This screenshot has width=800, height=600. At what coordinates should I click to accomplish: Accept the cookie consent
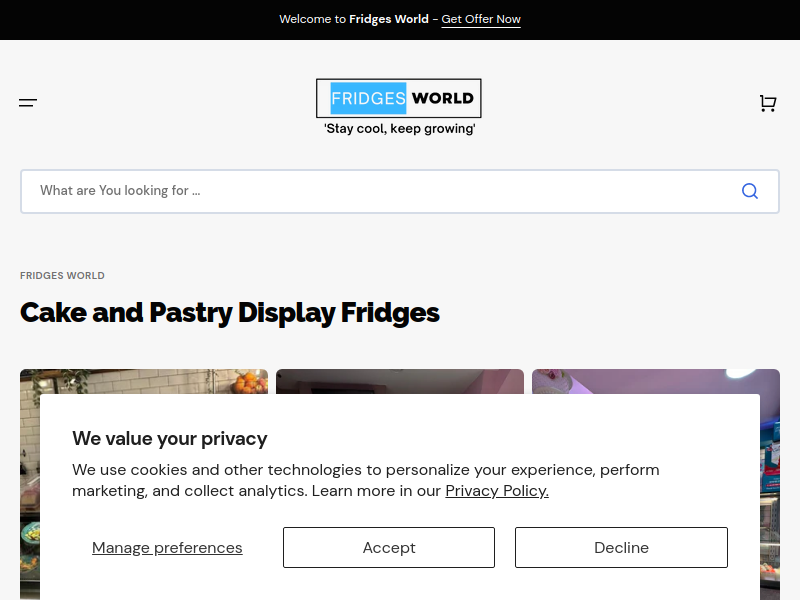[389, 547]
